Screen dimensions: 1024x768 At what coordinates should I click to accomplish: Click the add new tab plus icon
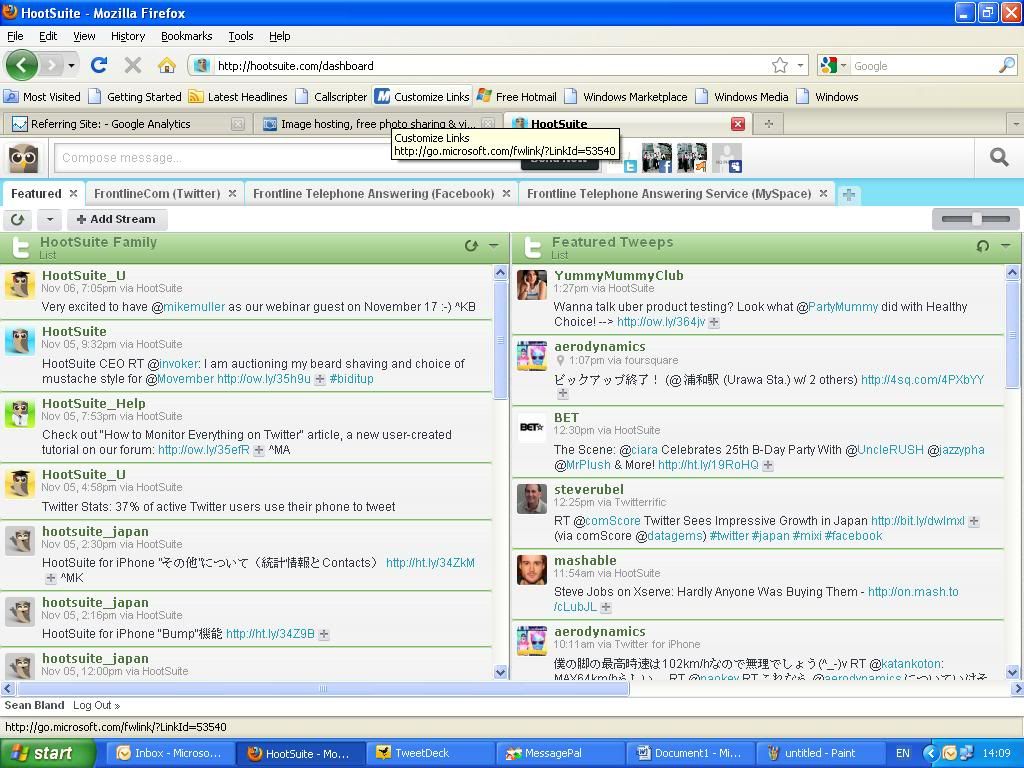[x=848, y=194]
